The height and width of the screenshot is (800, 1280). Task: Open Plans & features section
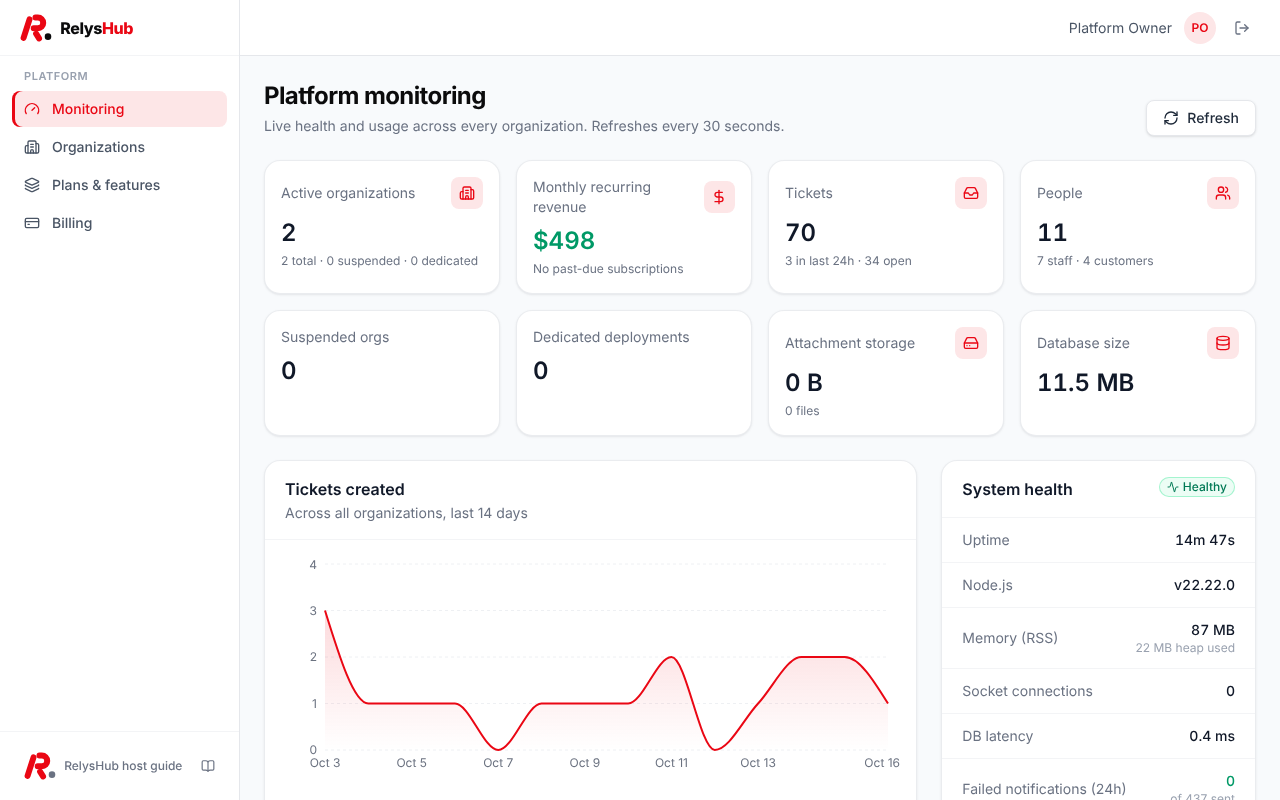120,185
